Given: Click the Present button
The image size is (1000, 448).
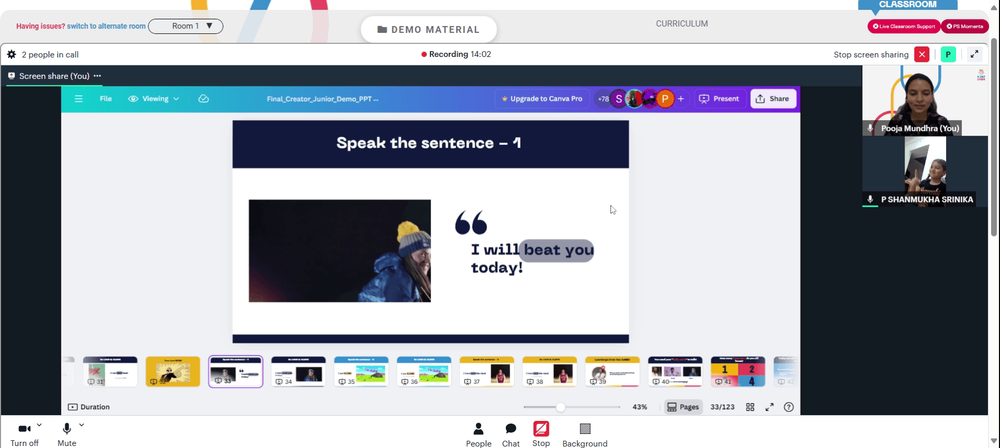Looking at the screenshot, I should click(x=719, y=99).
